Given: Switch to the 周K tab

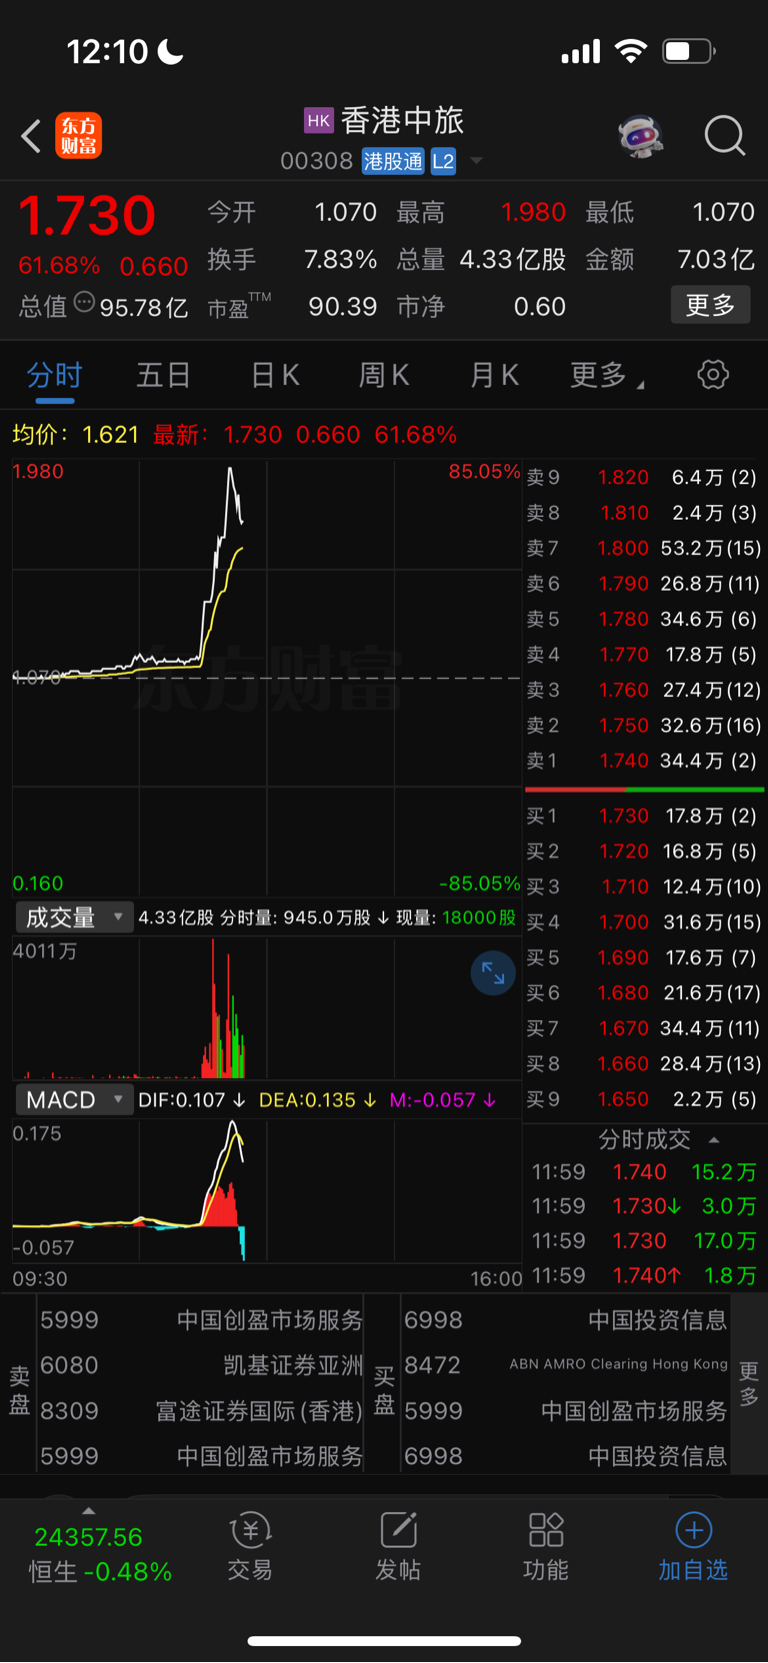Looking at the screenshot, I should (x=384, y=376).
